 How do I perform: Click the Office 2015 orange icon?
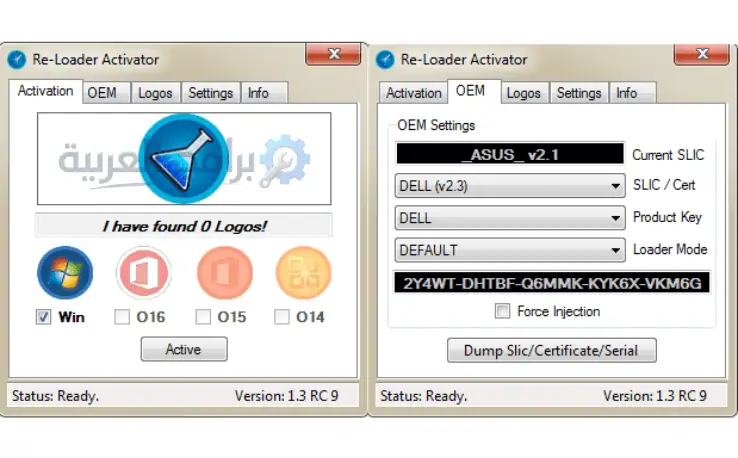(x=225, y=273)
